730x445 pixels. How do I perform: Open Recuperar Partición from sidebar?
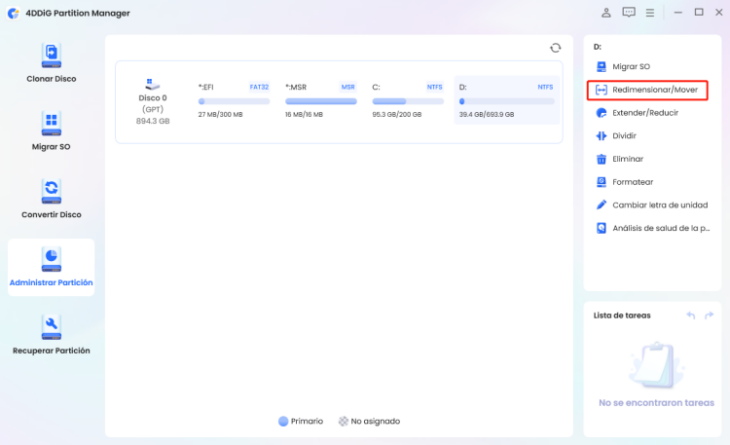click(51, 335)
